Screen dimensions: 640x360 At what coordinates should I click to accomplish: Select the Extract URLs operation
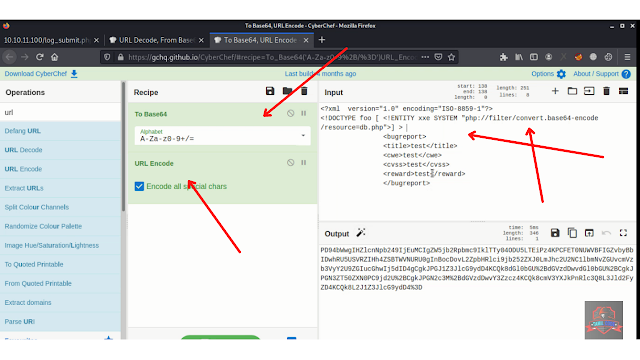click(60, 188)
